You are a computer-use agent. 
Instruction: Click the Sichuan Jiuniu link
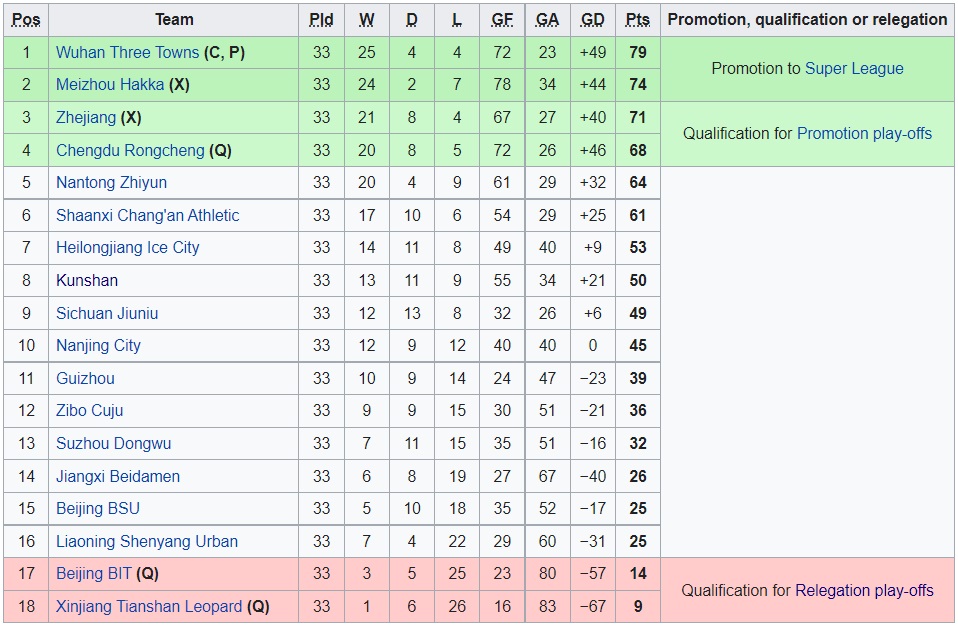(107, 313)
